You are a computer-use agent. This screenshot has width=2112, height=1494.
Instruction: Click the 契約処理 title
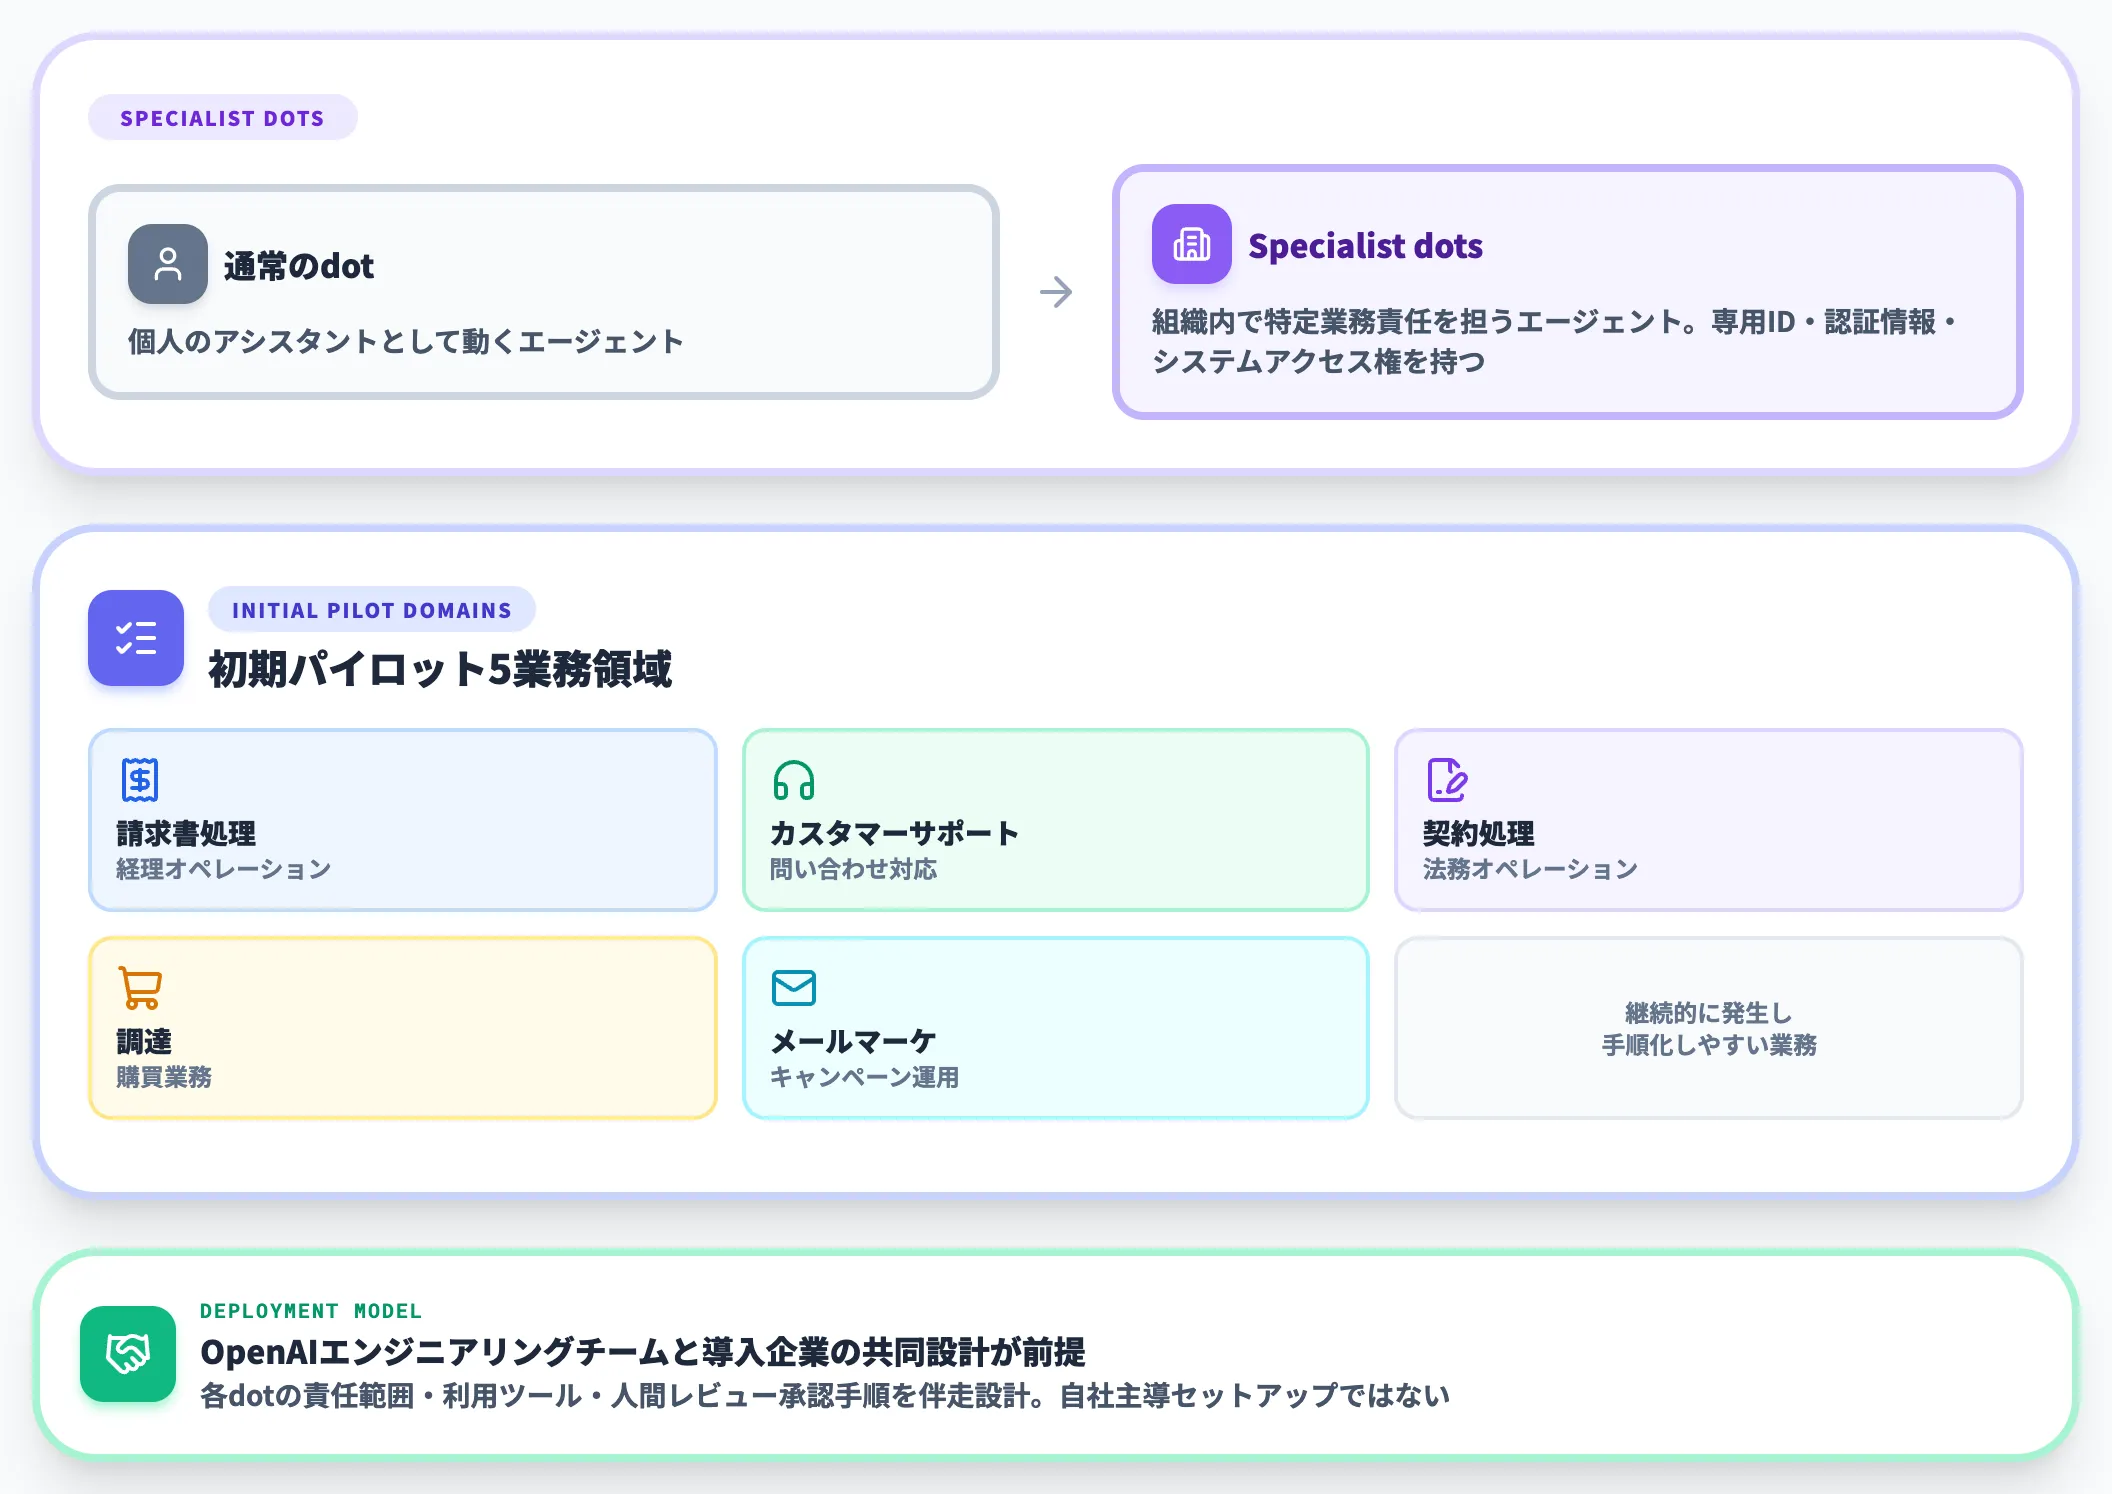tap(1478, 833)
